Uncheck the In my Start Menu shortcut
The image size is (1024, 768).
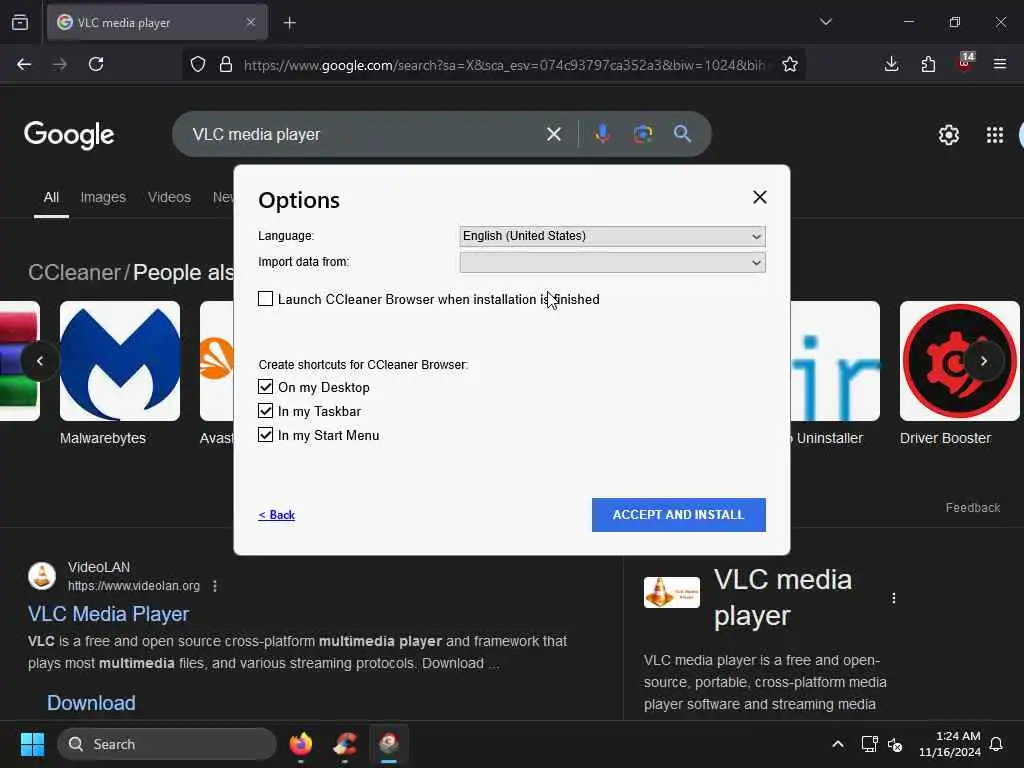click(x=265, y=435)
